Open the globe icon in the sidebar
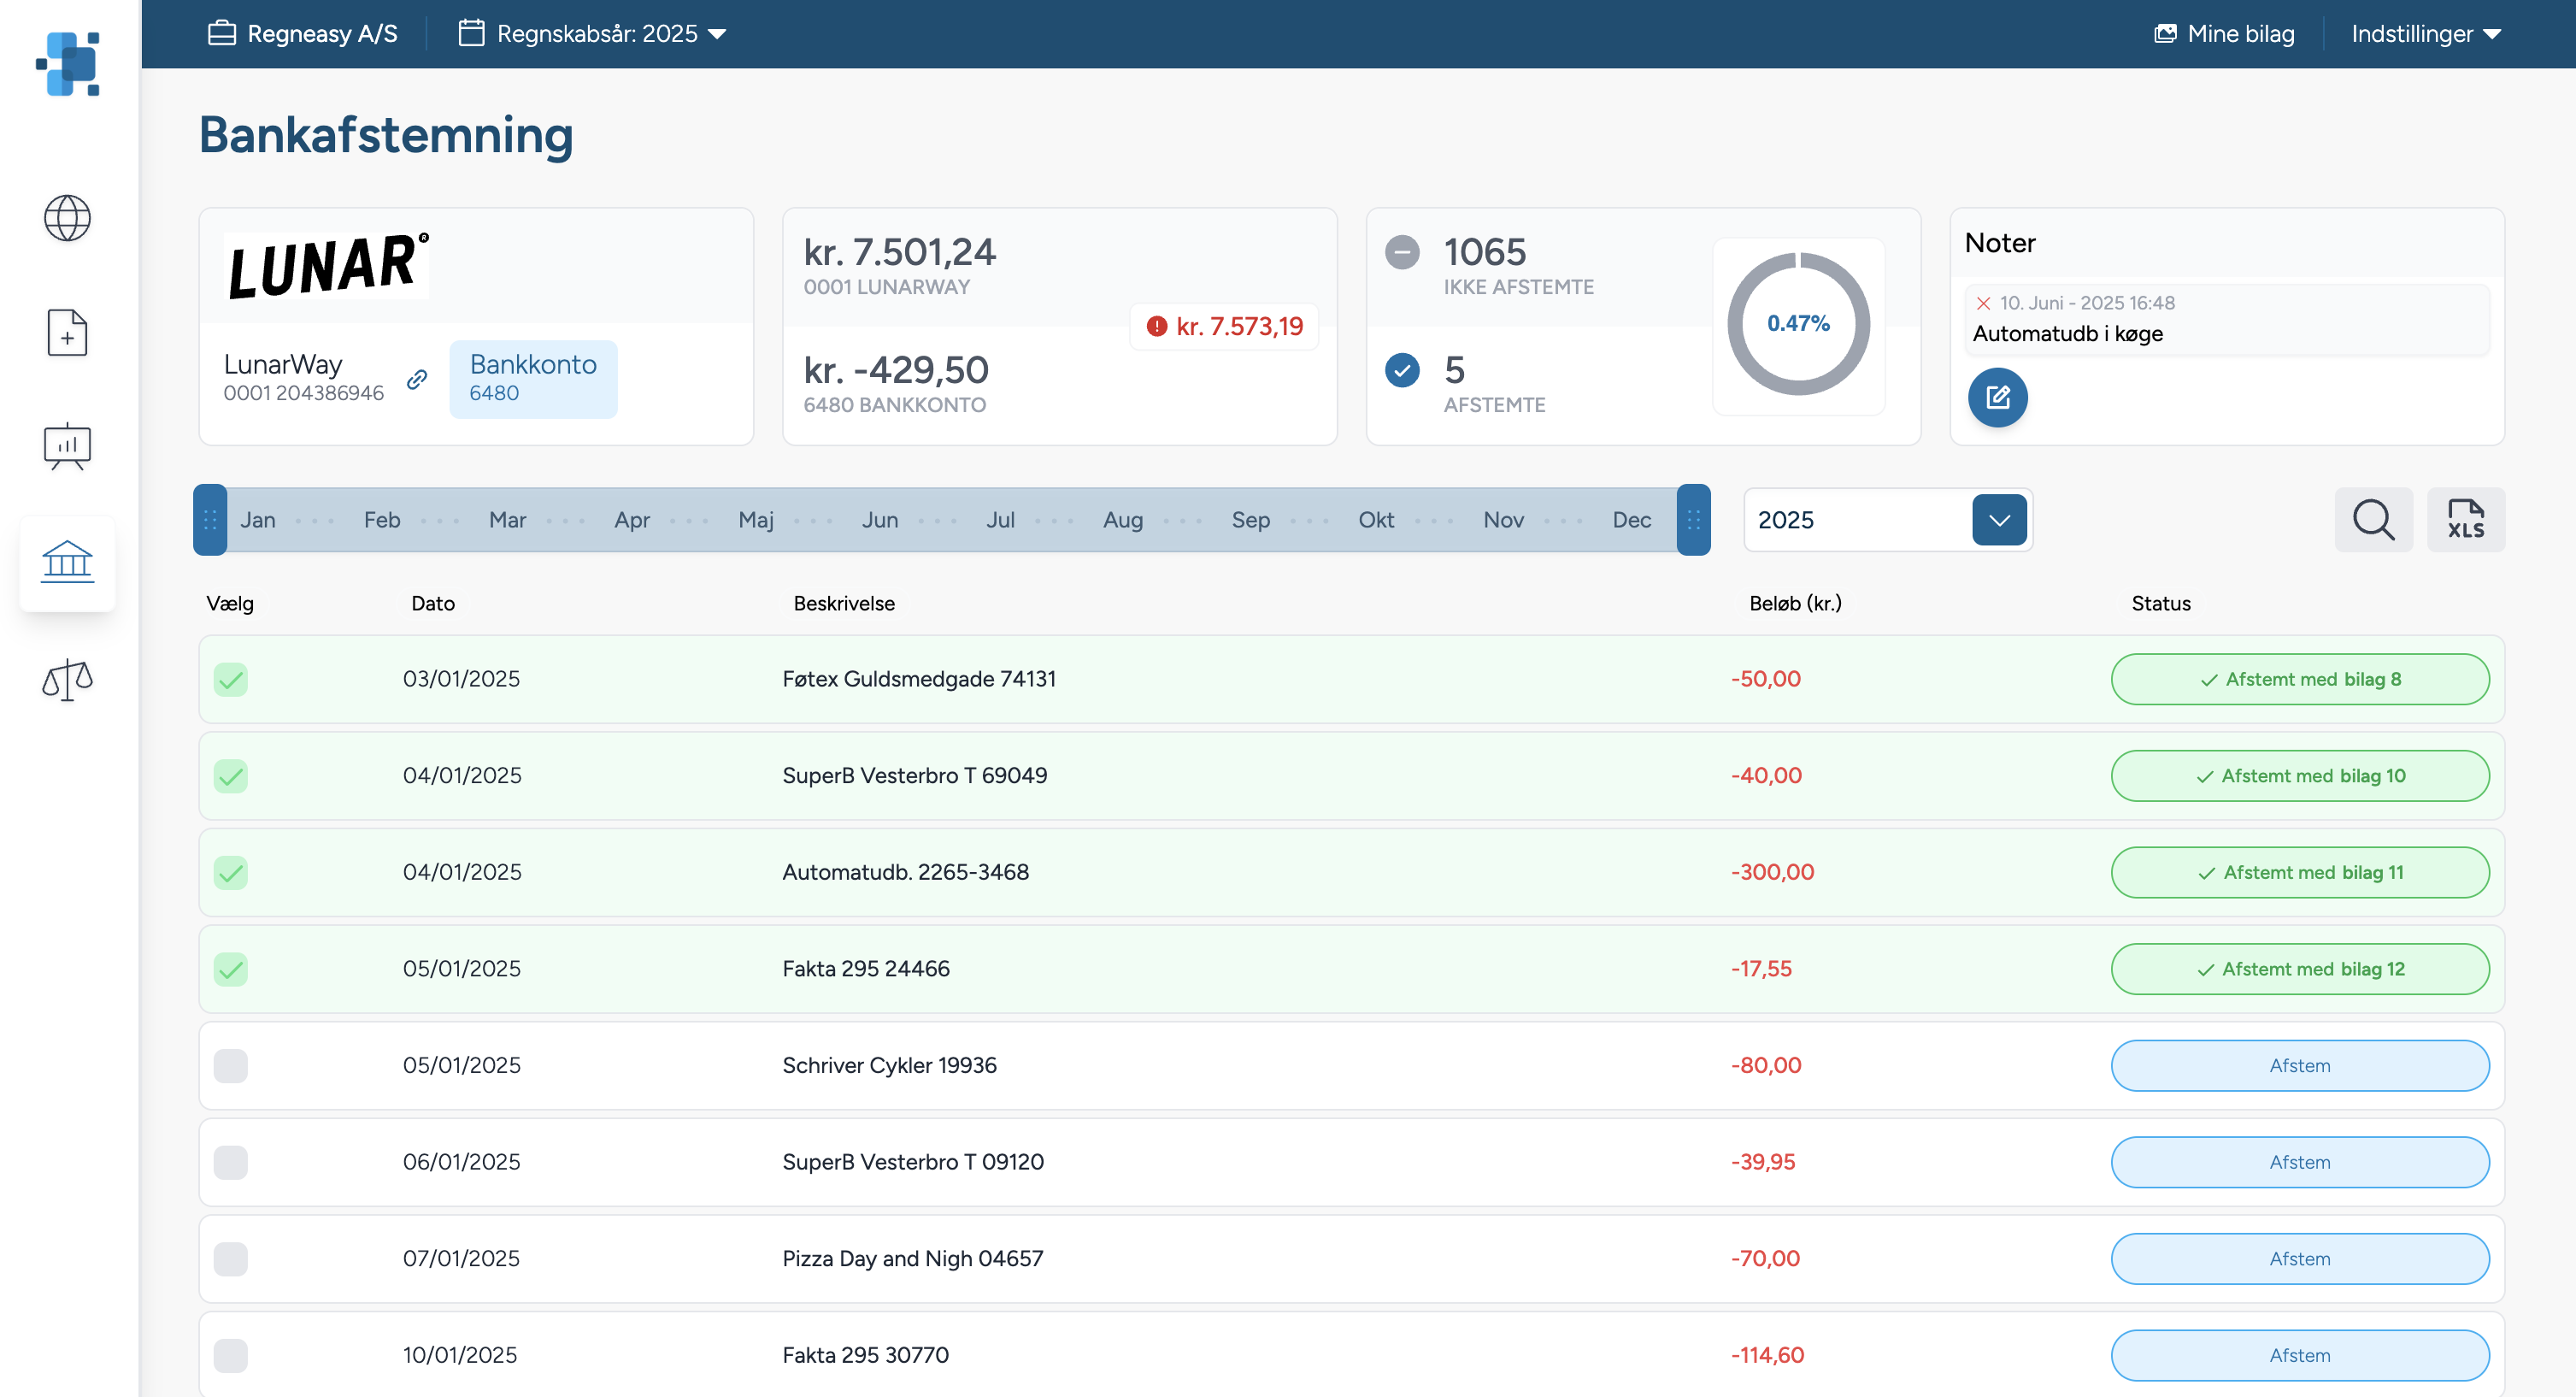Image resolution: width=2576 pixels, height=1397 pixels. coord(67,218)
